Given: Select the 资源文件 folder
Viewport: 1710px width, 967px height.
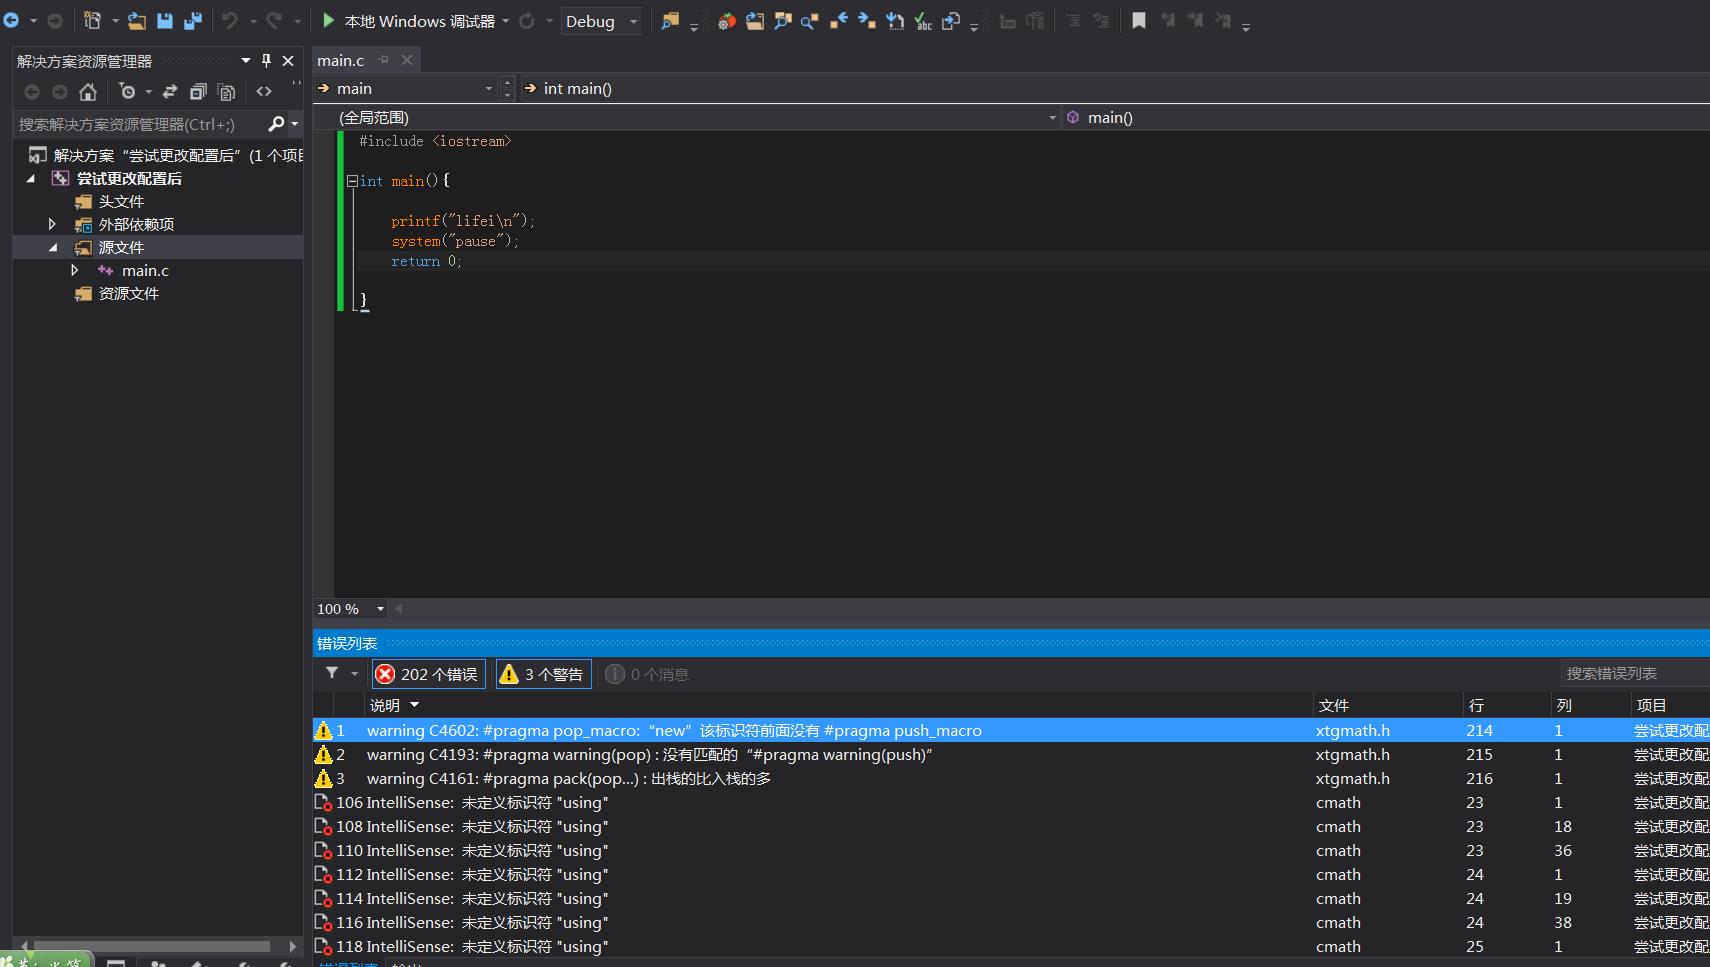Looking at the screenshot, I should [128, 294].
